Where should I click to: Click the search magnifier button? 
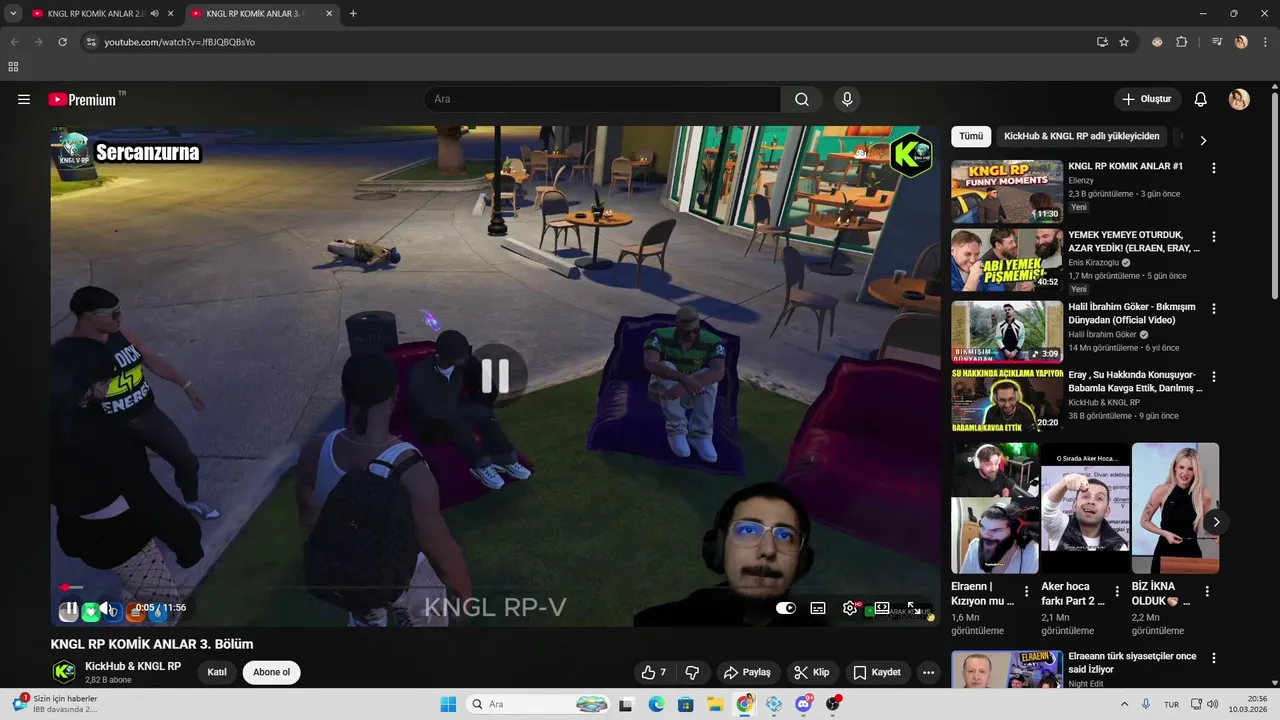(802, 99)
